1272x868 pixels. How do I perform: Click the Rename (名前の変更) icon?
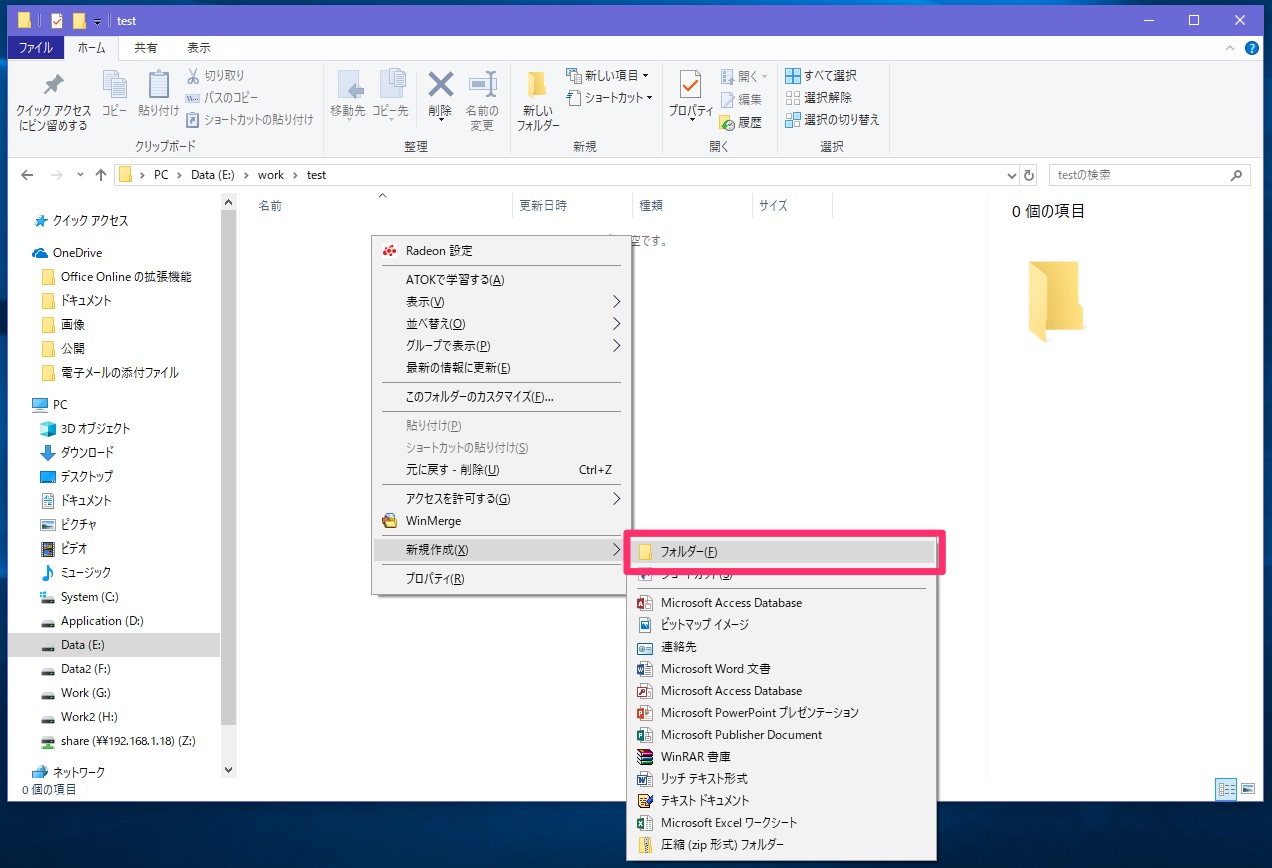click(x=482, y=84)
